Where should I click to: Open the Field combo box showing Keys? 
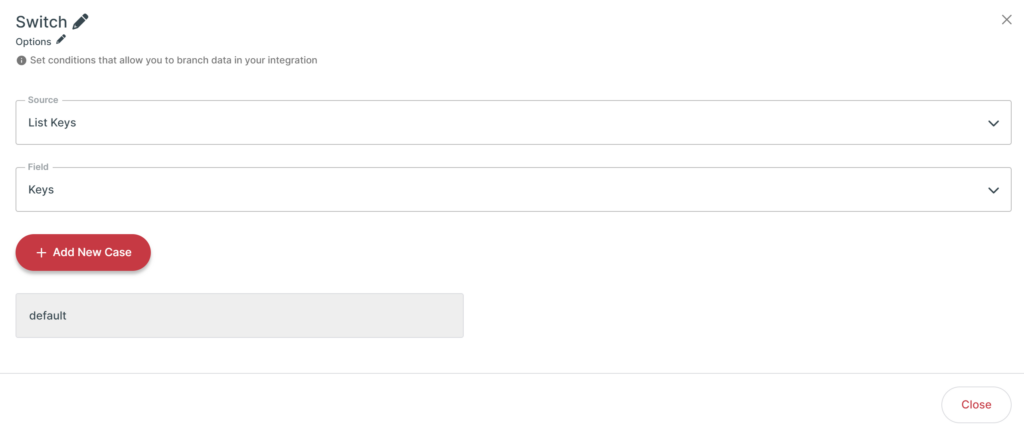[x=513, y=190]
